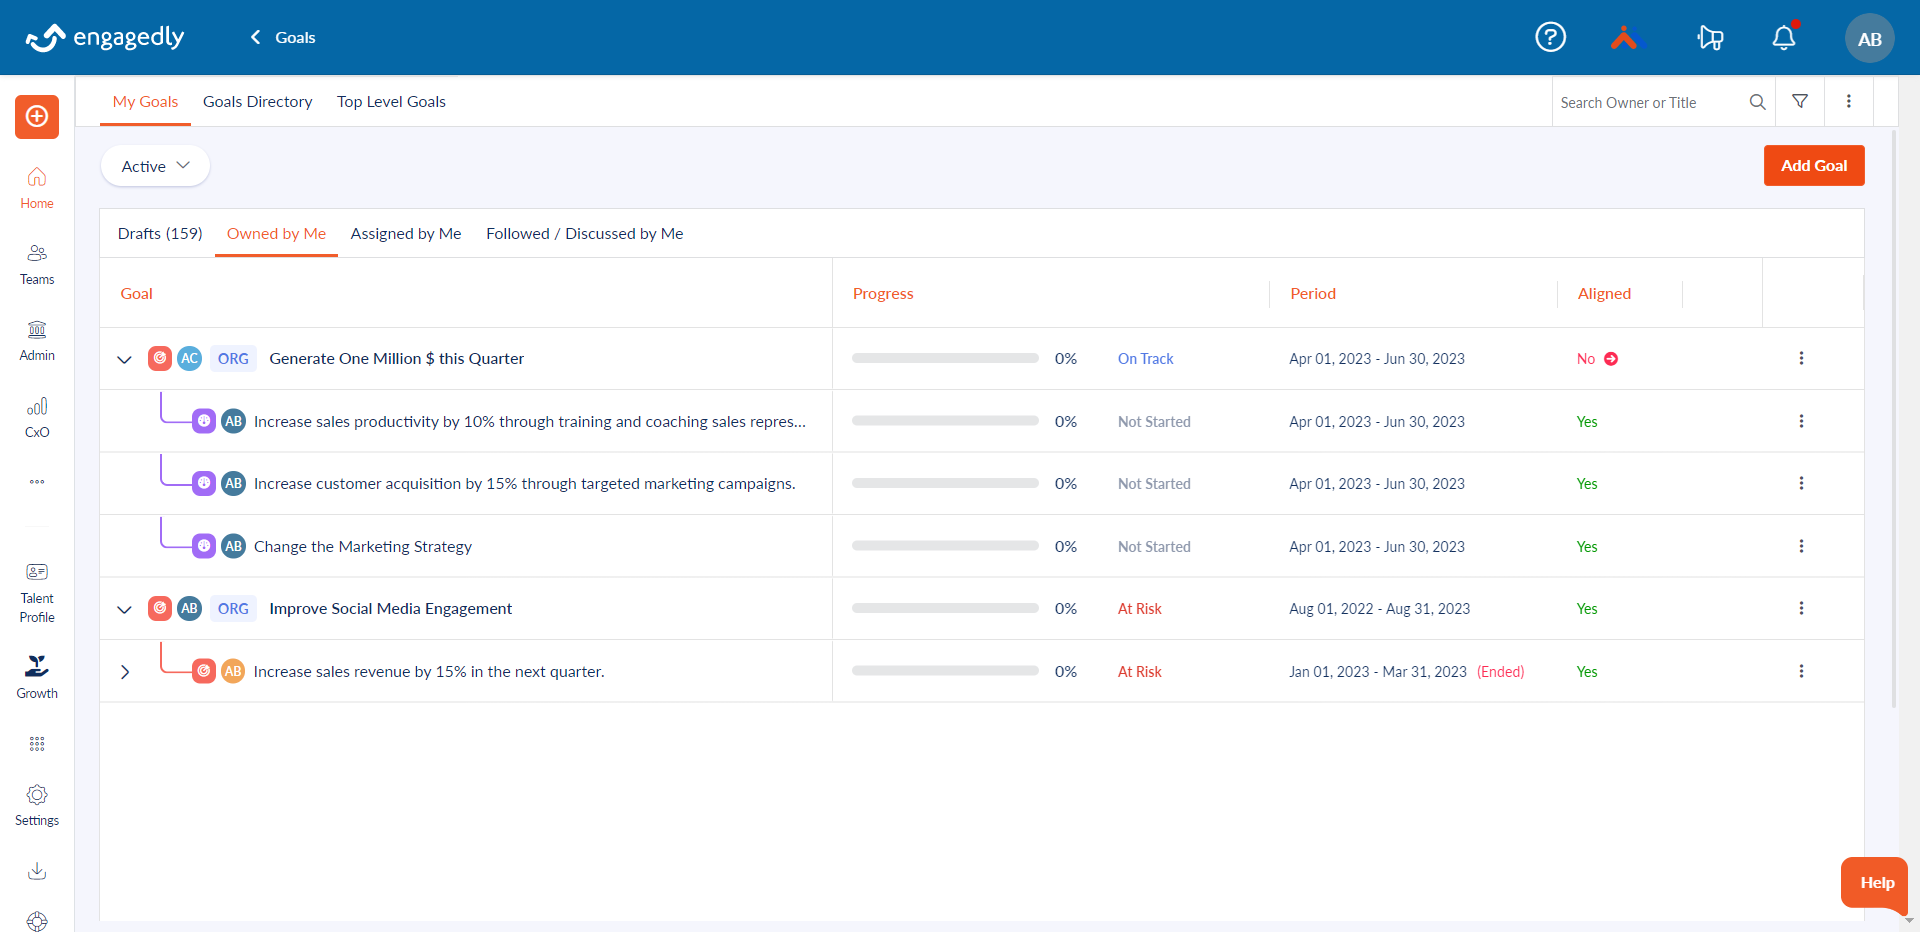Switch to the My Goals tab
The image size is (1920, 932).
point(145,101)
